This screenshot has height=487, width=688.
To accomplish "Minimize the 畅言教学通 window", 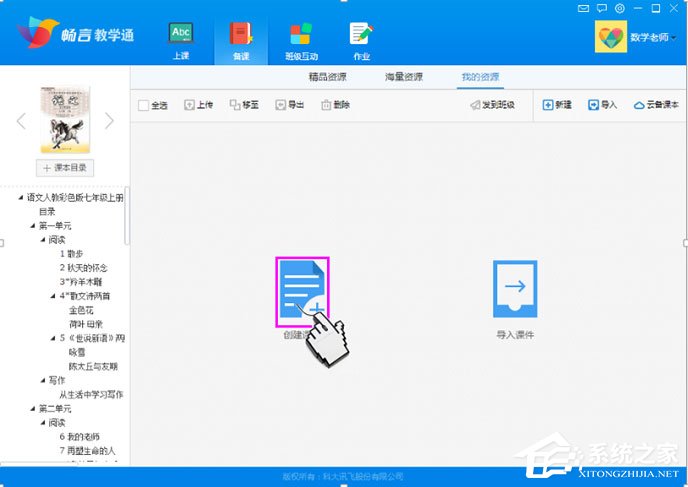I will 638,8.
